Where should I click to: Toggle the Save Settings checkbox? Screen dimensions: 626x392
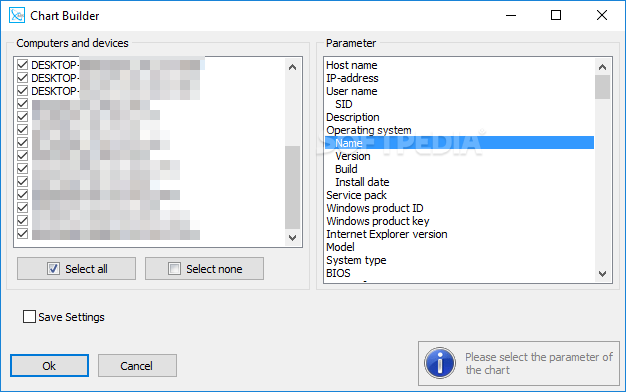pyautogui.click(x=29, y=317)
